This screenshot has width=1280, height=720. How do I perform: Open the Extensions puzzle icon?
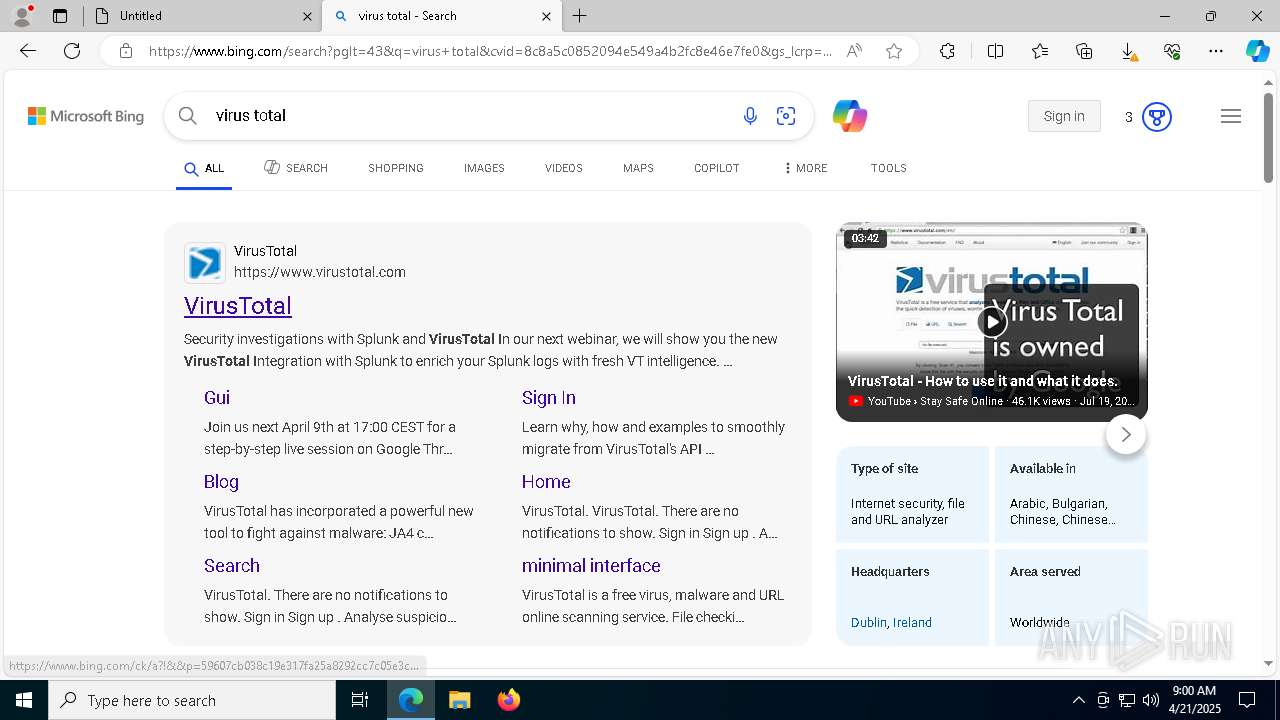948,51
